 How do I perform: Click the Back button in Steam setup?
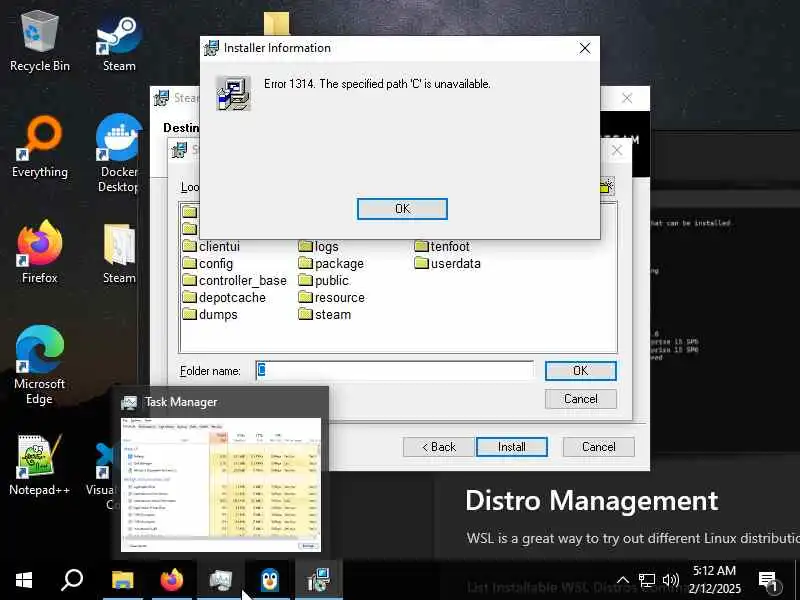point(439,447)
